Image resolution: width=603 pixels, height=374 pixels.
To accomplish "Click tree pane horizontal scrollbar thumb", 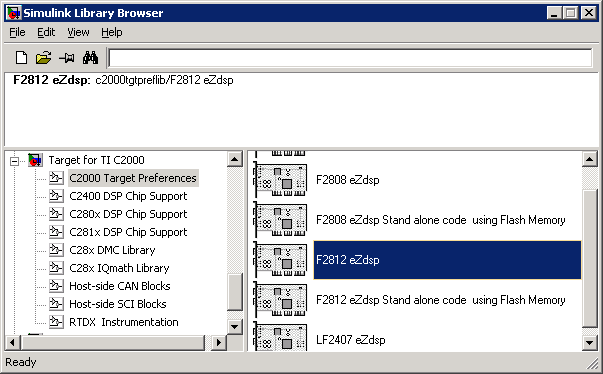I will 112,342.
